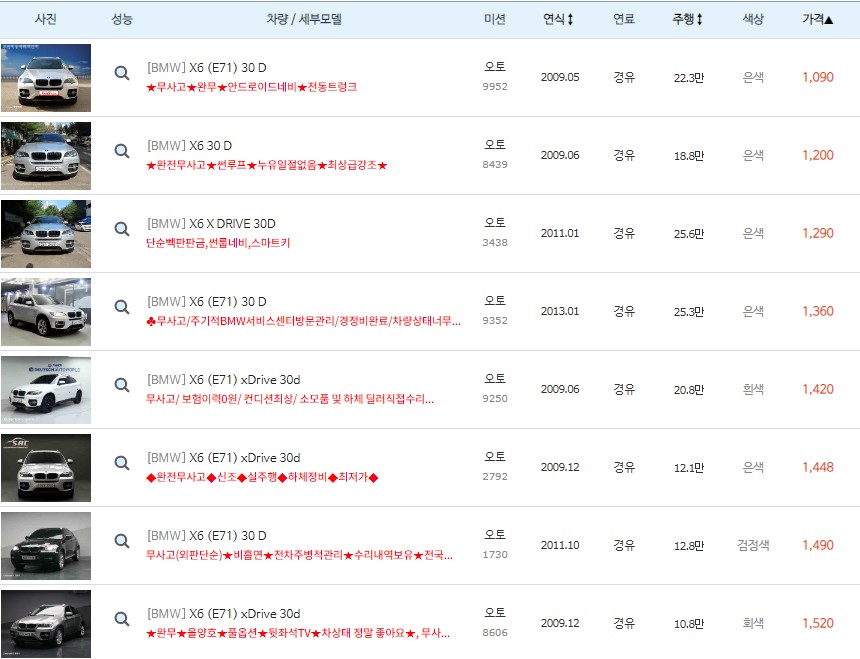The height and width of the screenshot is (659, 860).
Task: Open performance check for the 1,520 car
Action: 122,618
